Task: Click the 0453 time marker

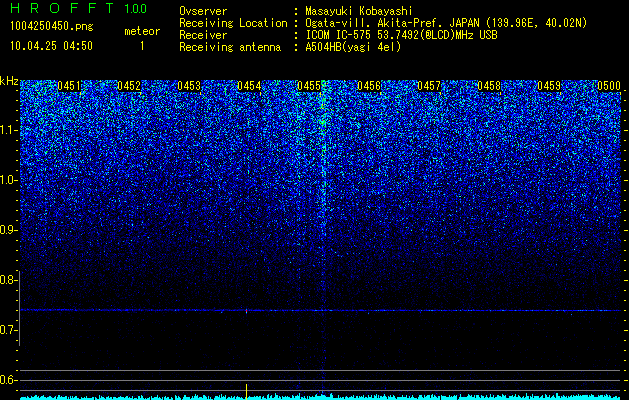Action: (189, 86)
